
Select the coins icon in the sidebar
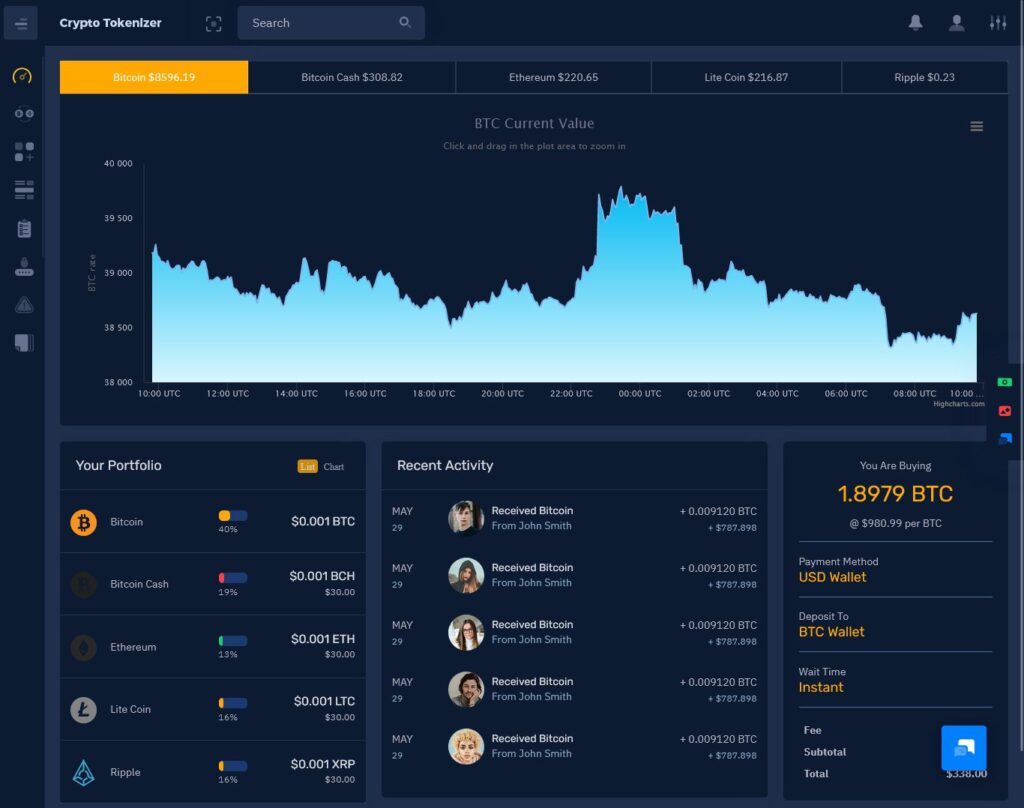pos(22,113)
